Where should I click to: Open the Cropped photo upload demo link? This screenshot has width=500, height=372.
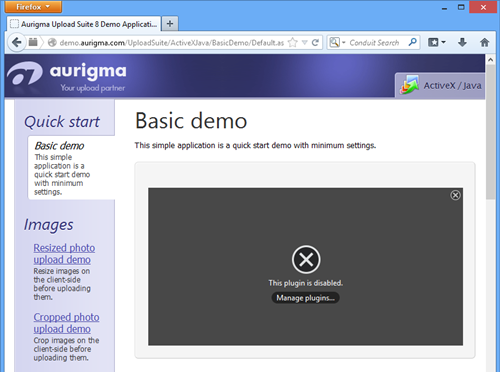pyautogui.click(x=66, y=323)
